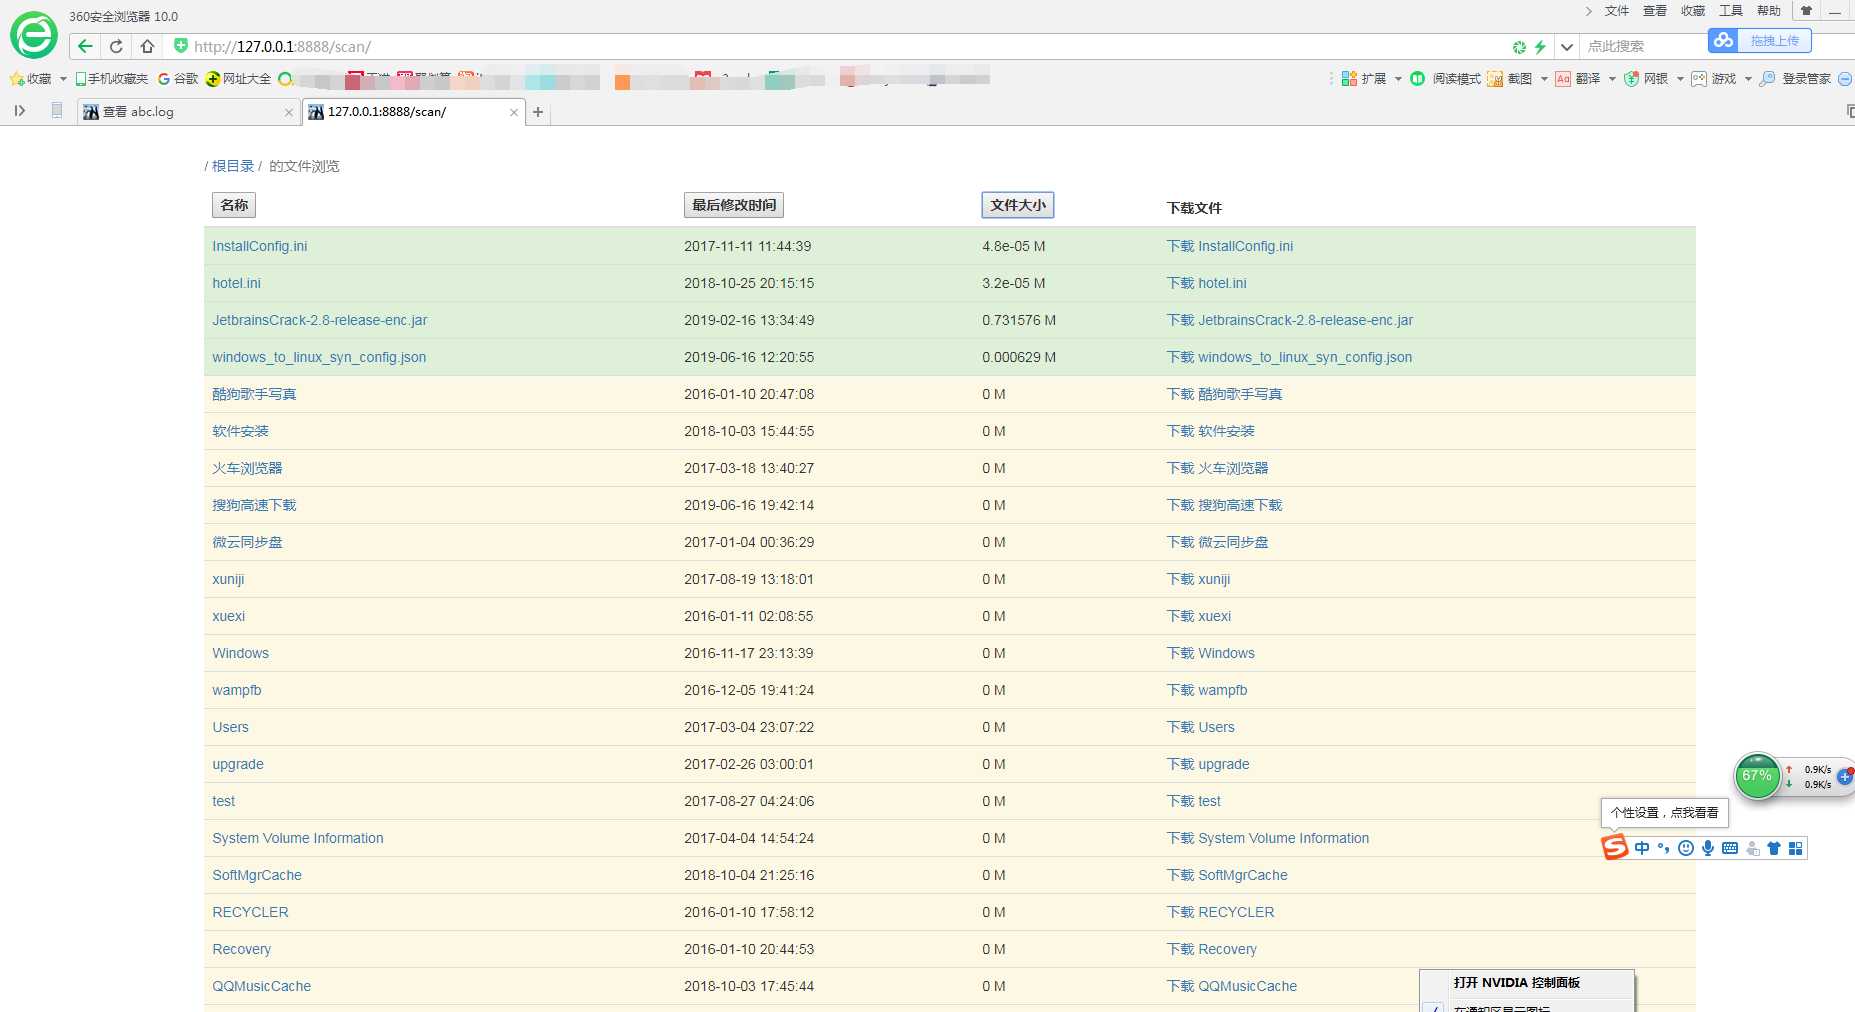This screenshot has height=1012, width=1855.
Task: Toggle Sogou Chinese/English input mode
Action: point(1642,848)
